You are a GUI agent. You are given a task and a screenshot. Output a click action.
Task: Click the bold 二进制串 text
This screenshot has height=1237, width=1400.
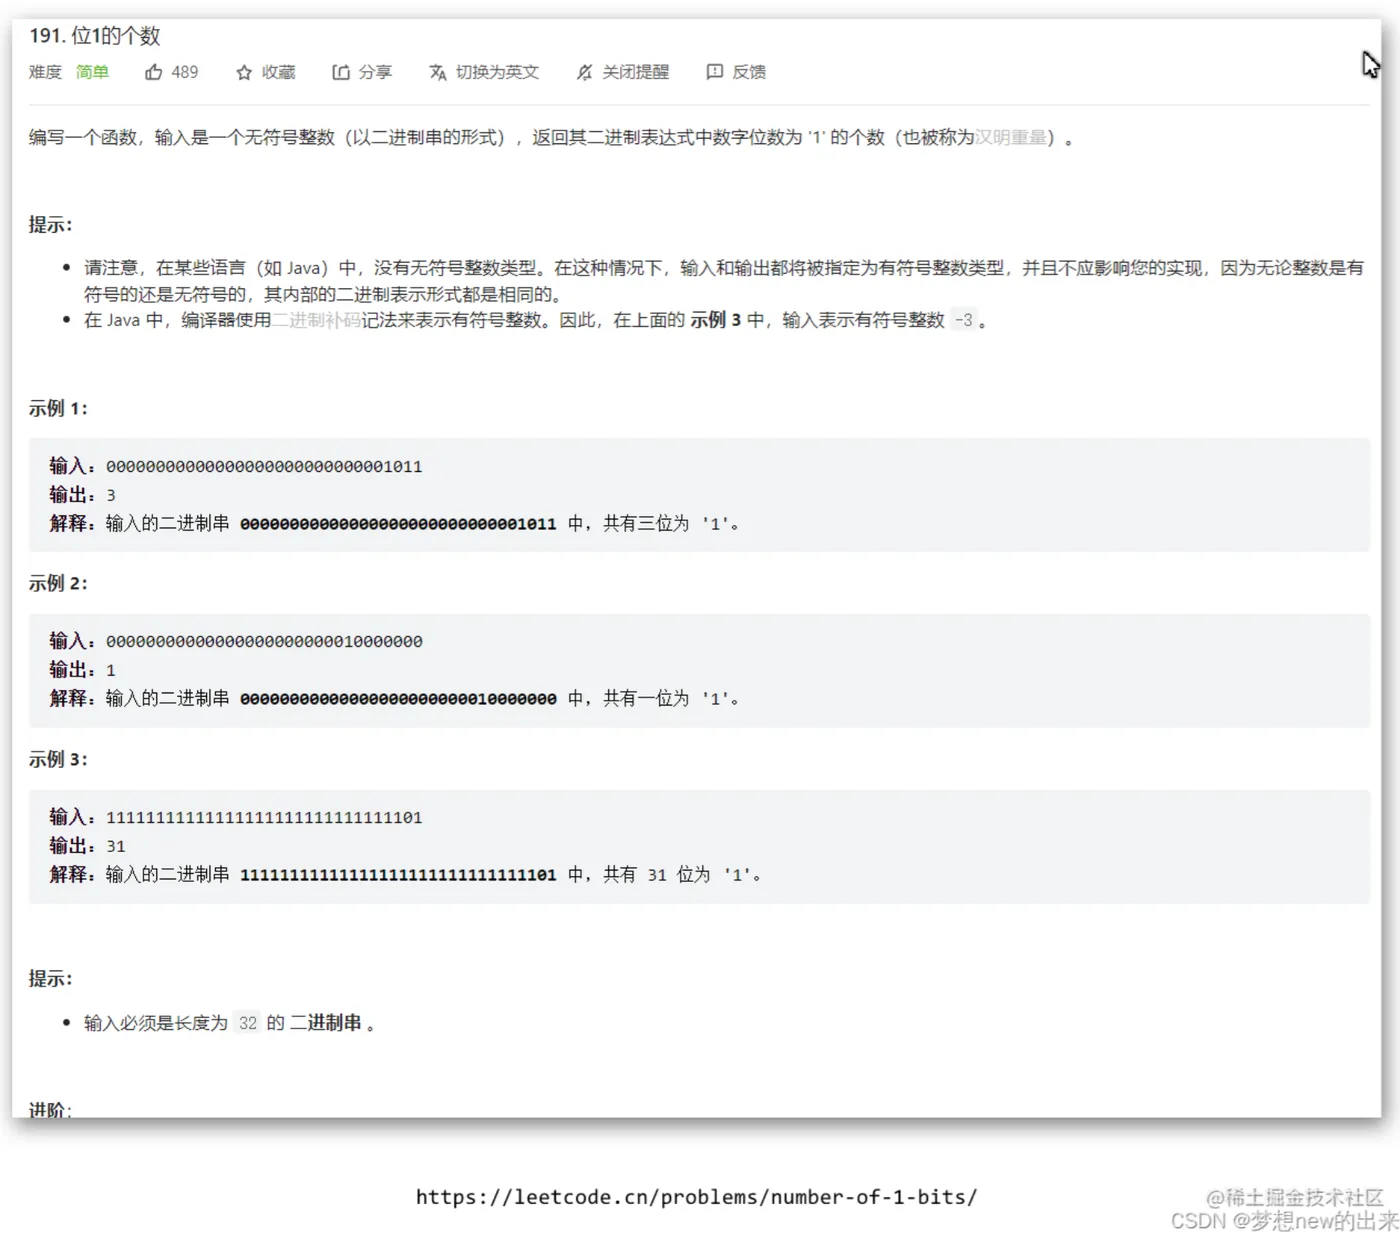[x=326, y=1023]
